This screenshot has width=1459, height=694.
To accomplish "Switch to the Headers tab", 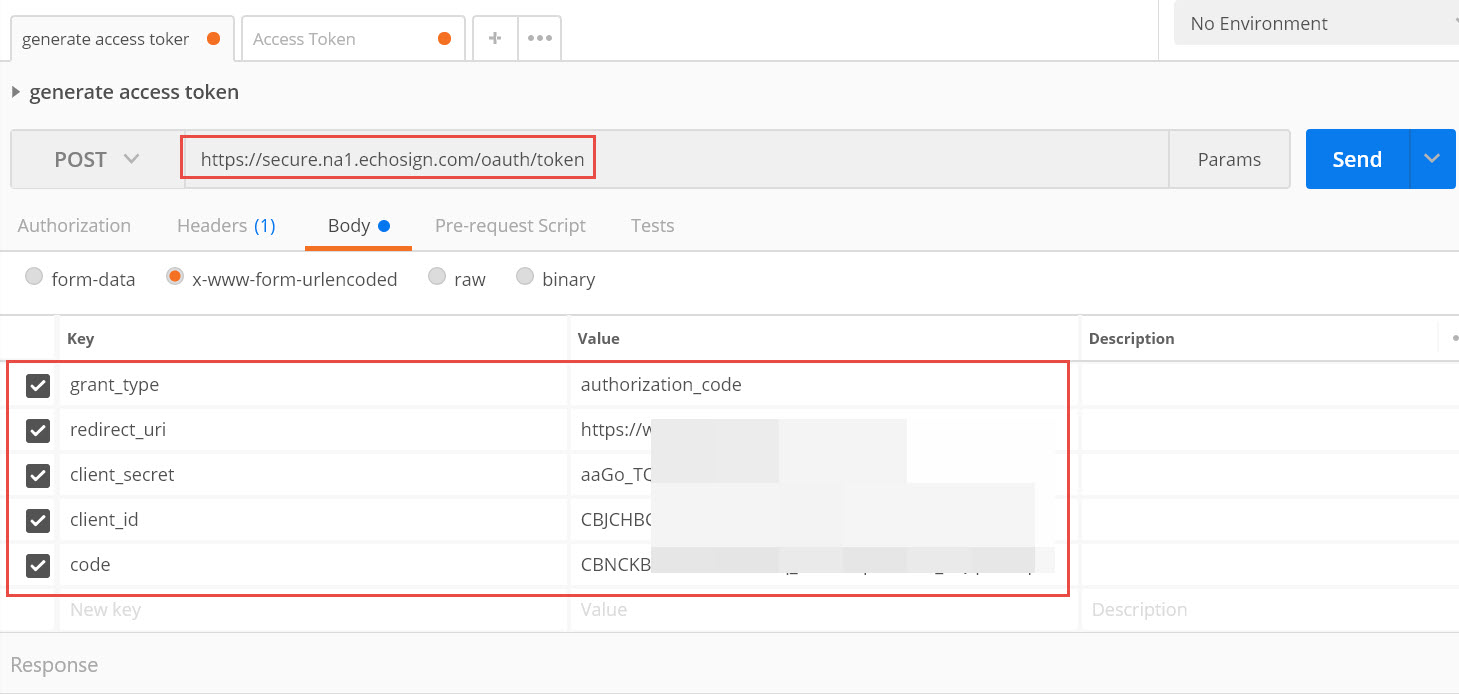I will click(x=225, y=226).
